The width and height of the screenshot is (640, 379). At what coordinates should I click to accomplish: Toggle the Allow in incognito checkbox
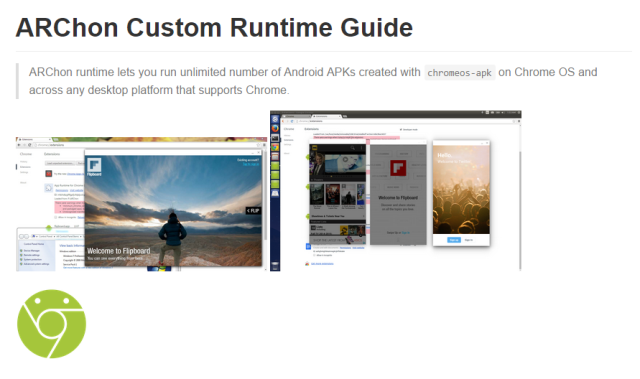[x=56, y=217]
